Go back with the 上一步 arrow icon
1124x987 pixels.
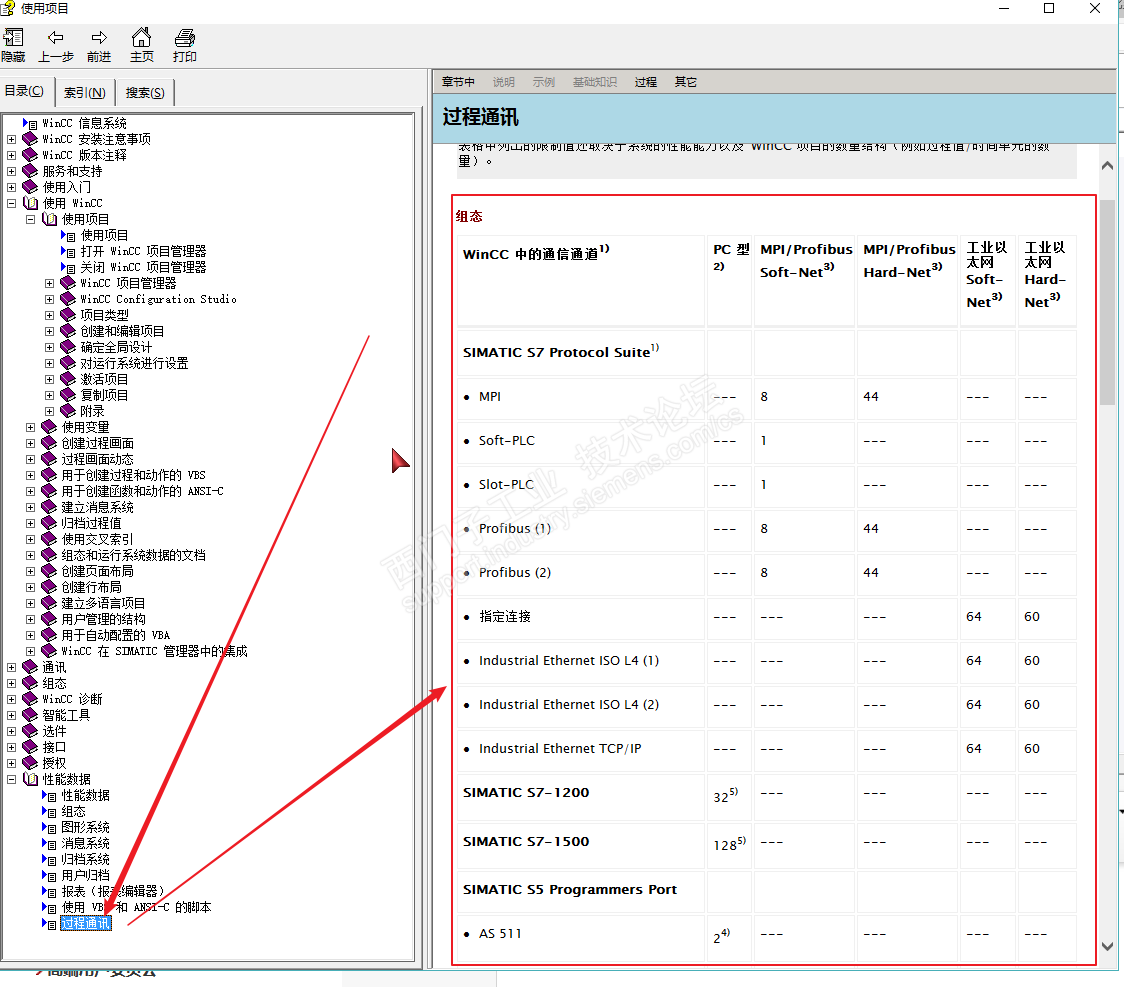click(55, 37)
